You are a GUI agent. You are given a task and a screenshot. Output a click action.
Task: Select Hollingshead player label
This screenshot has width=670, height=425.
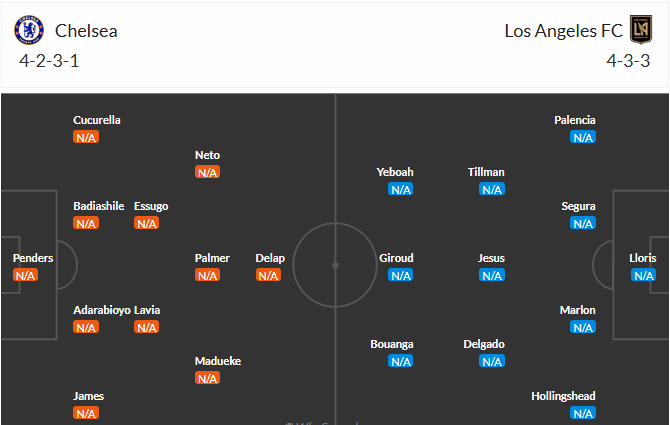tap(563, 396)
